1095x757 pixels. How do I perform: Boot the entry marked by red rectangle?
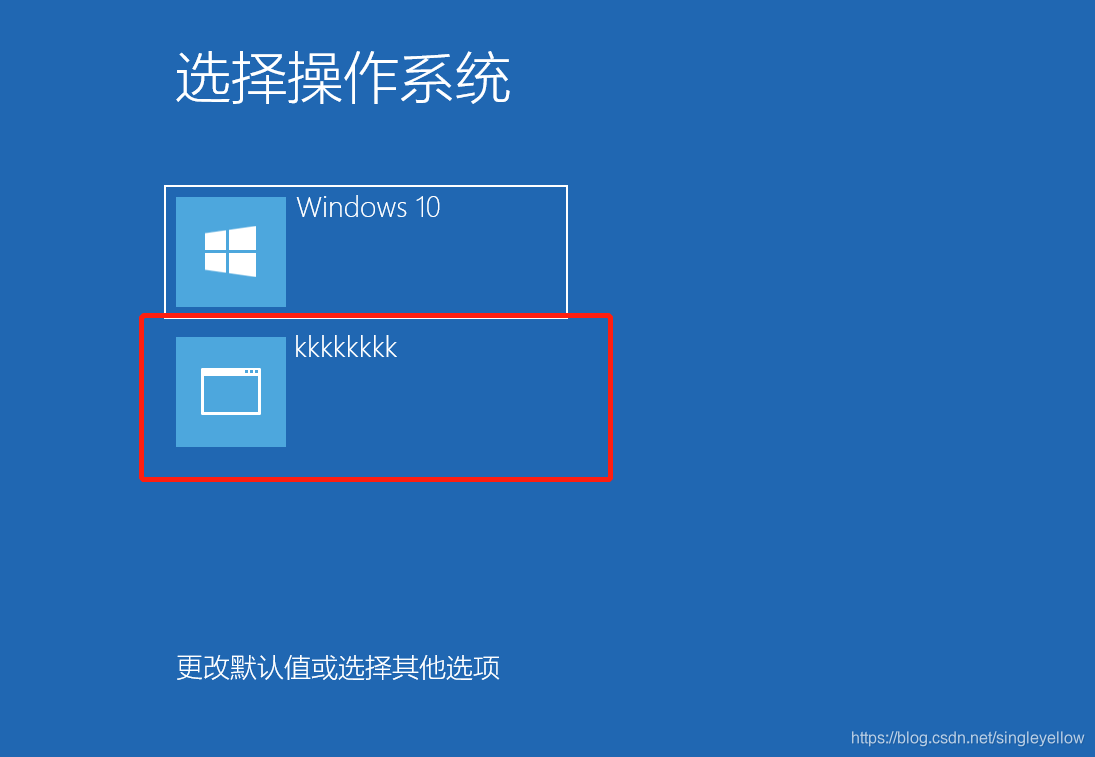click(x=376, y=397)
